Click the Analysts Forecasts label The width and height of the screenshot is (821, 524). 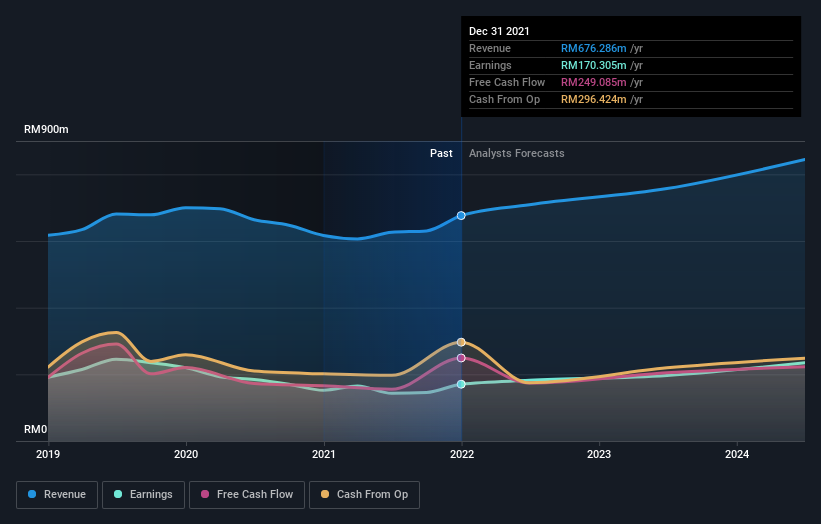pos(516,153)
